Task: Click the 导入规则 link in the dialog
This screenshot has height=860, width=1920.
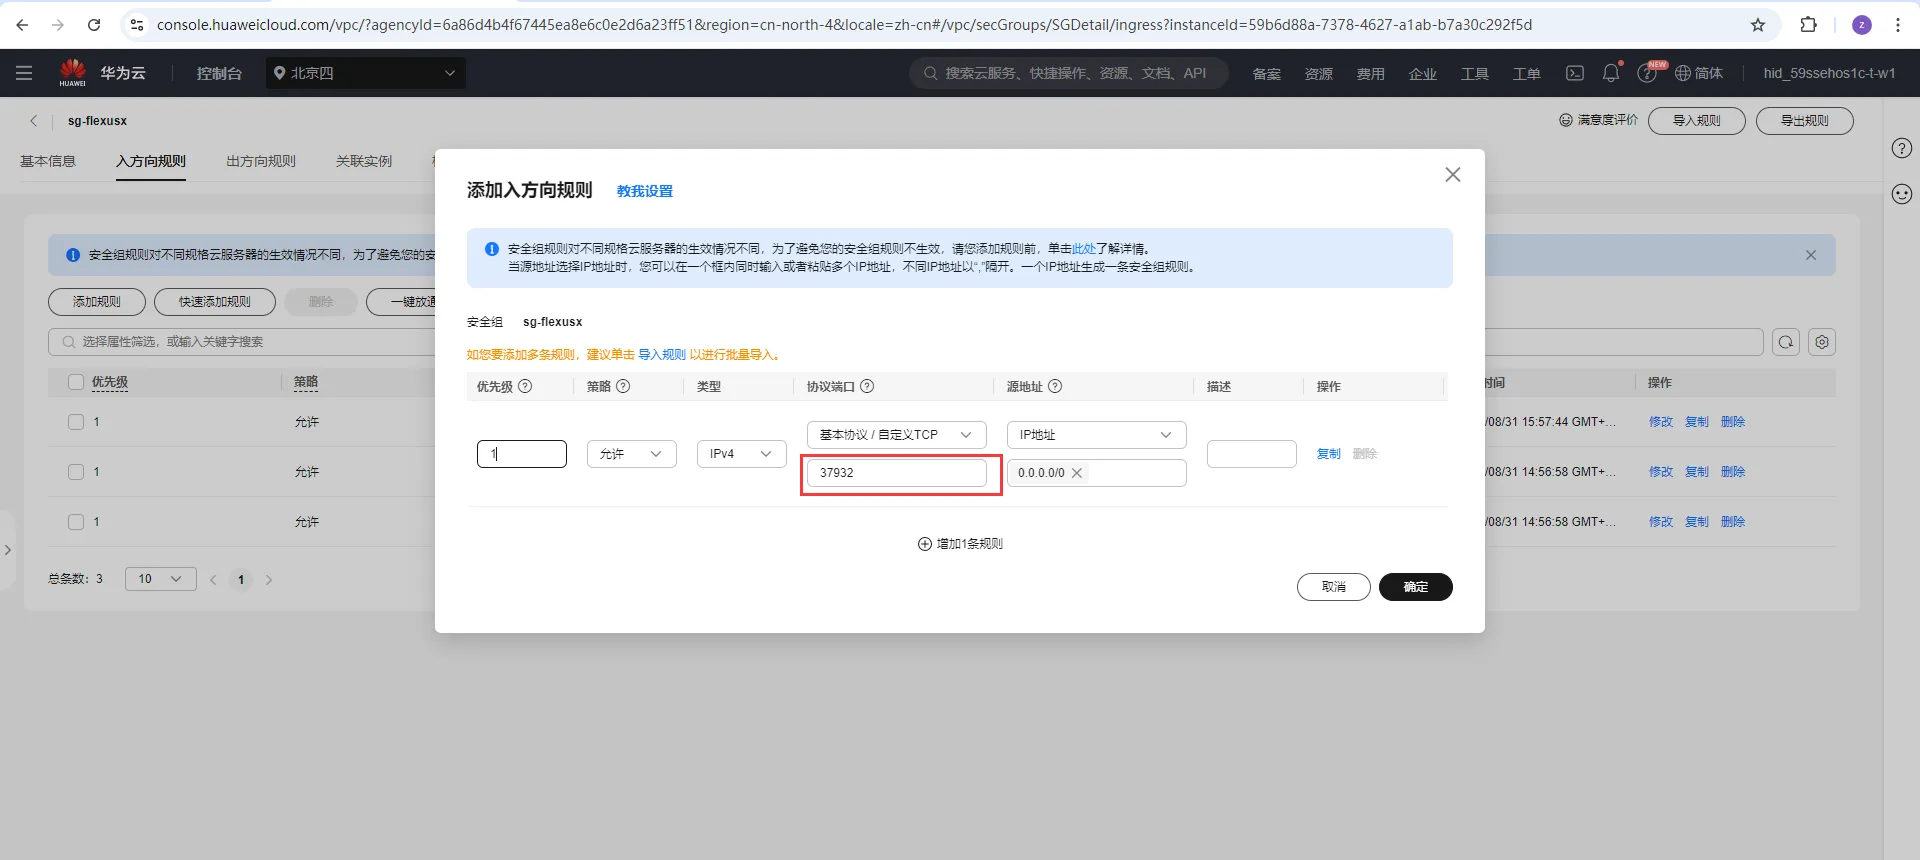Action: [x=662, y=355]
